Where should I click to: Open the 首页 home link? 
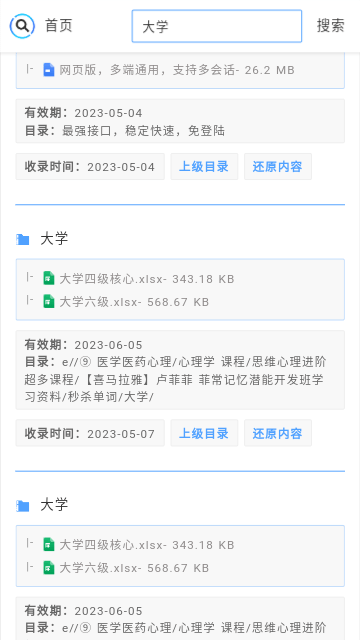click(x=59, y=26)
